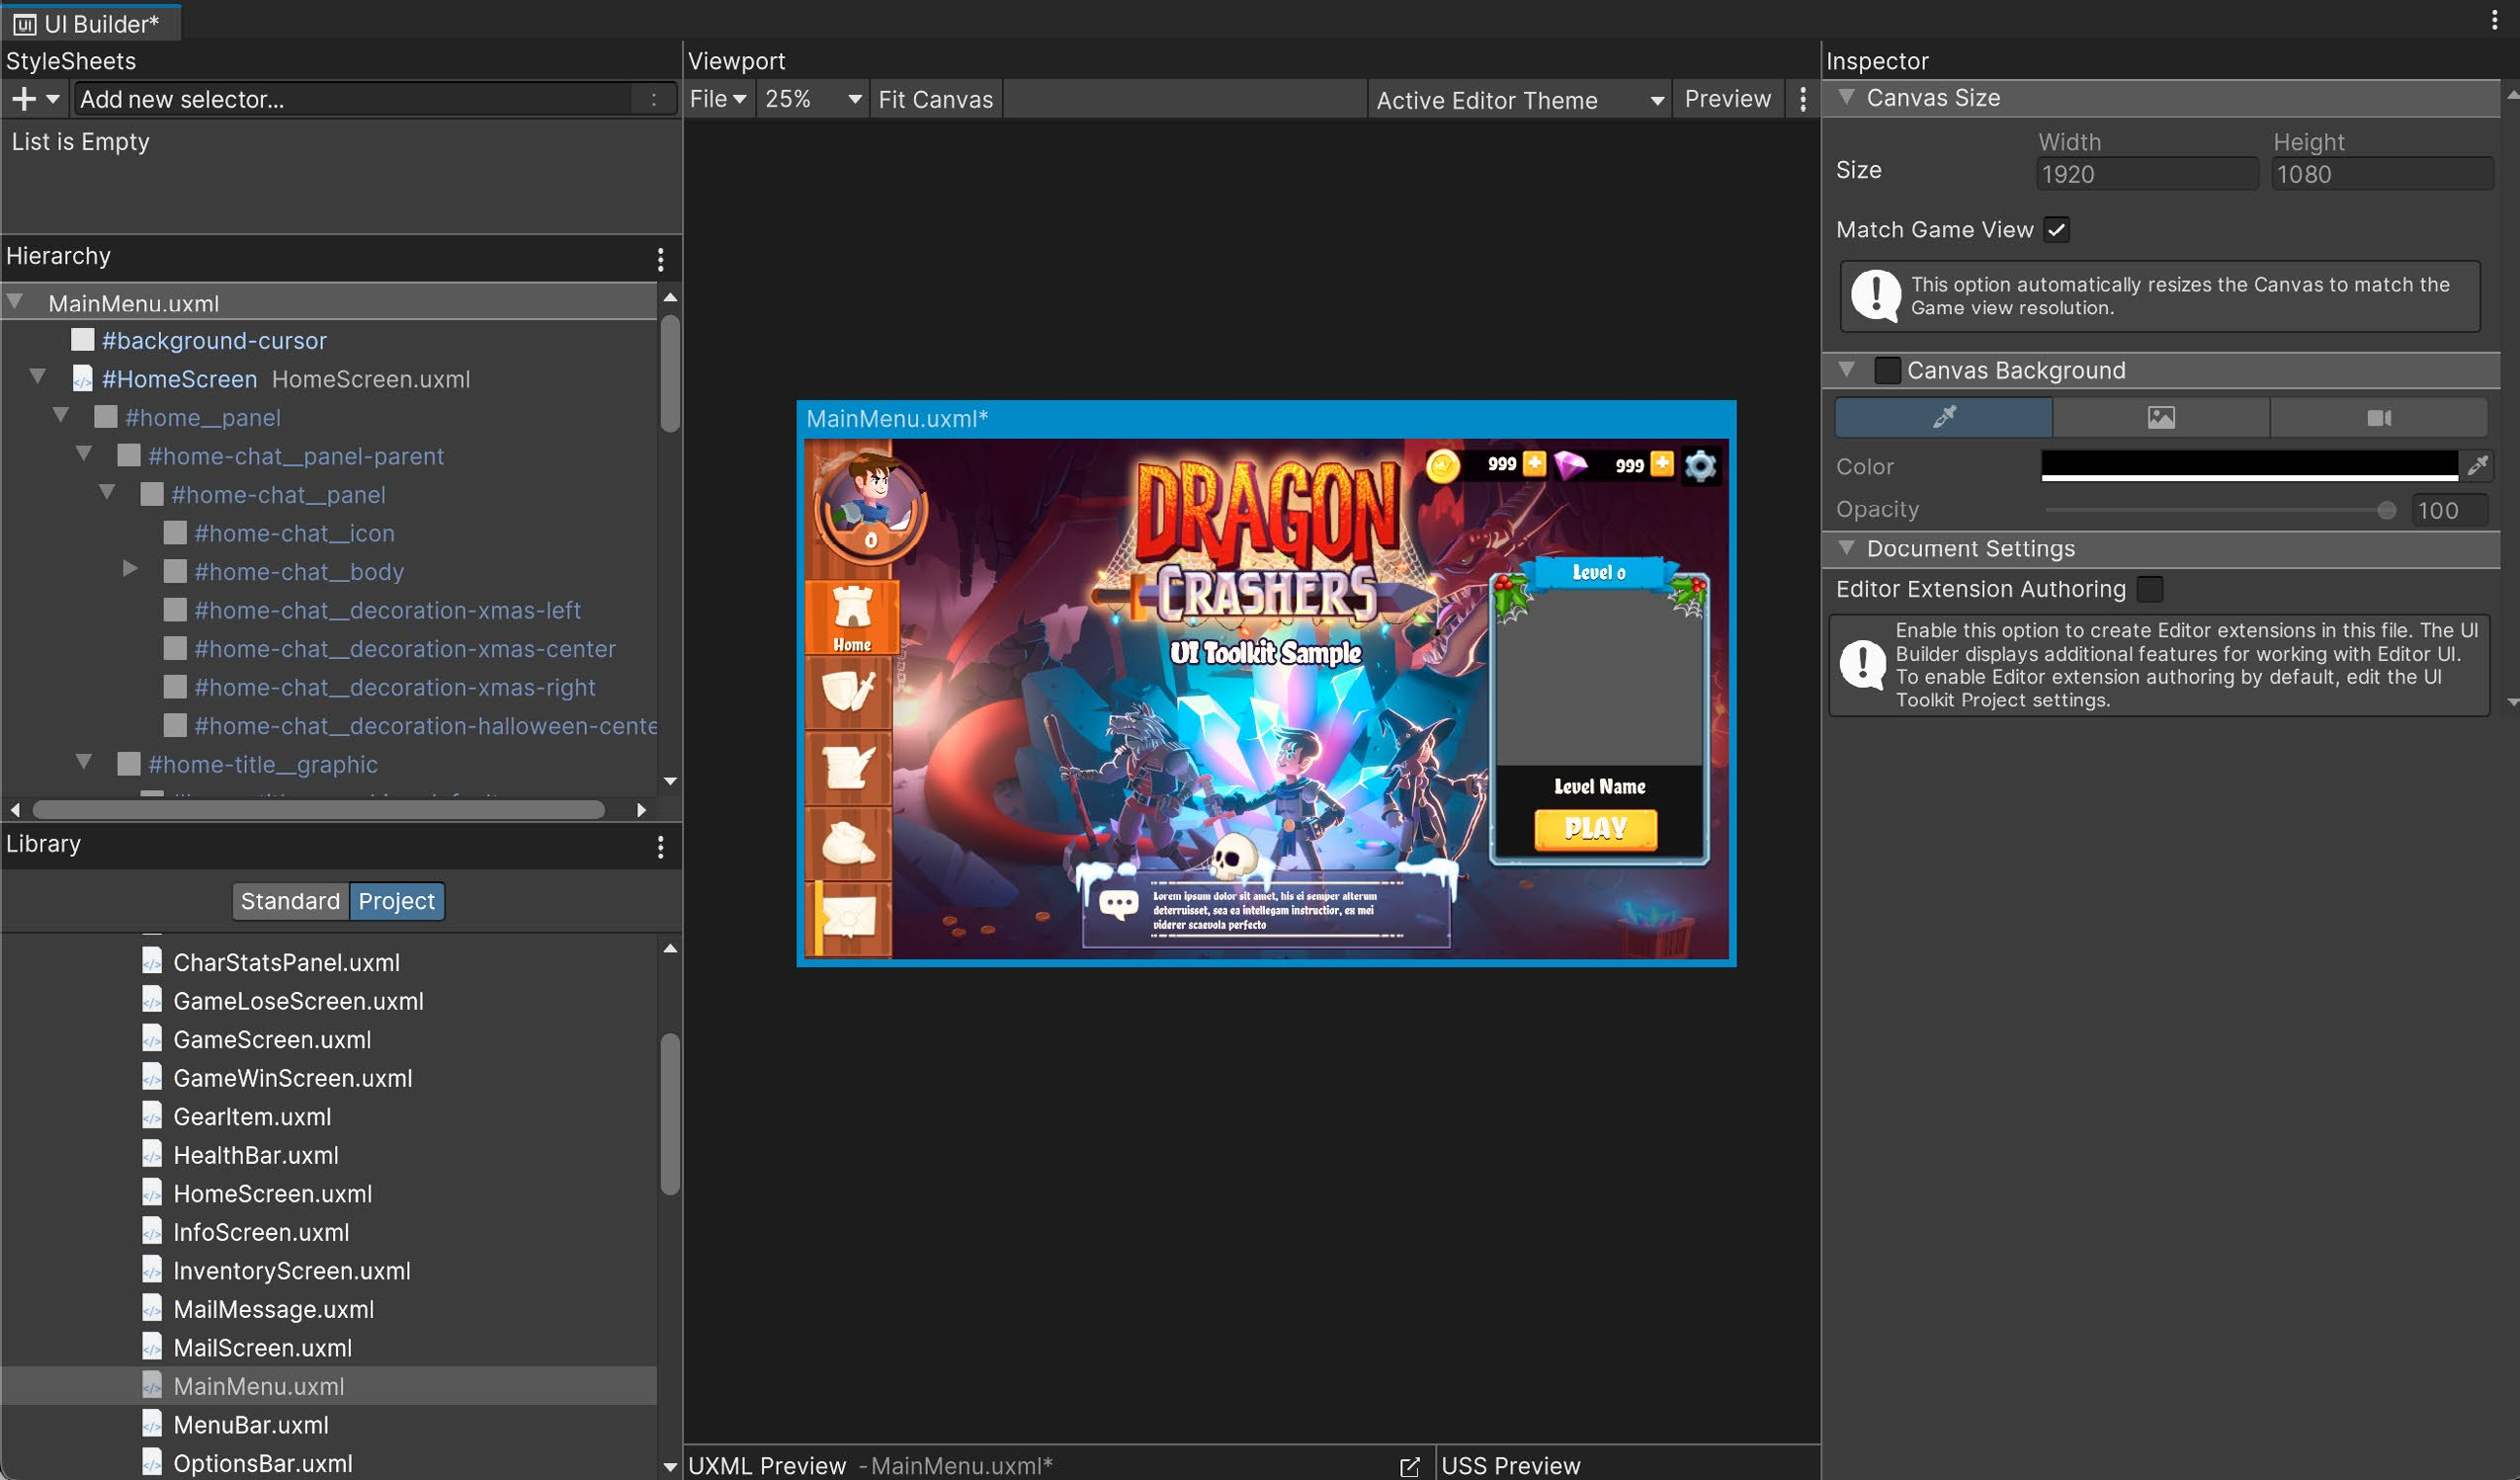
Task: Switch to the Standard library tab
Action: click(x=290, y=901)
